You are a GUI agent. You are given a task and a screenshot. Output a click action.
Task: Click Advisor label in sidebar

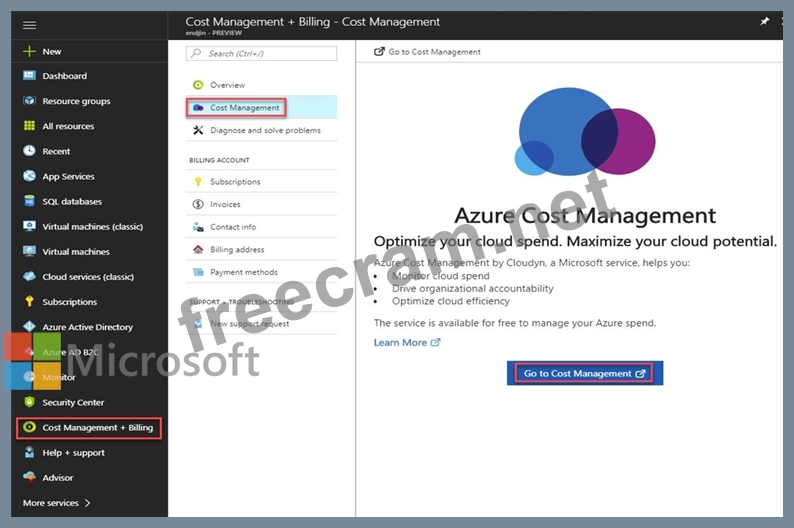click(x=58, y=477)
